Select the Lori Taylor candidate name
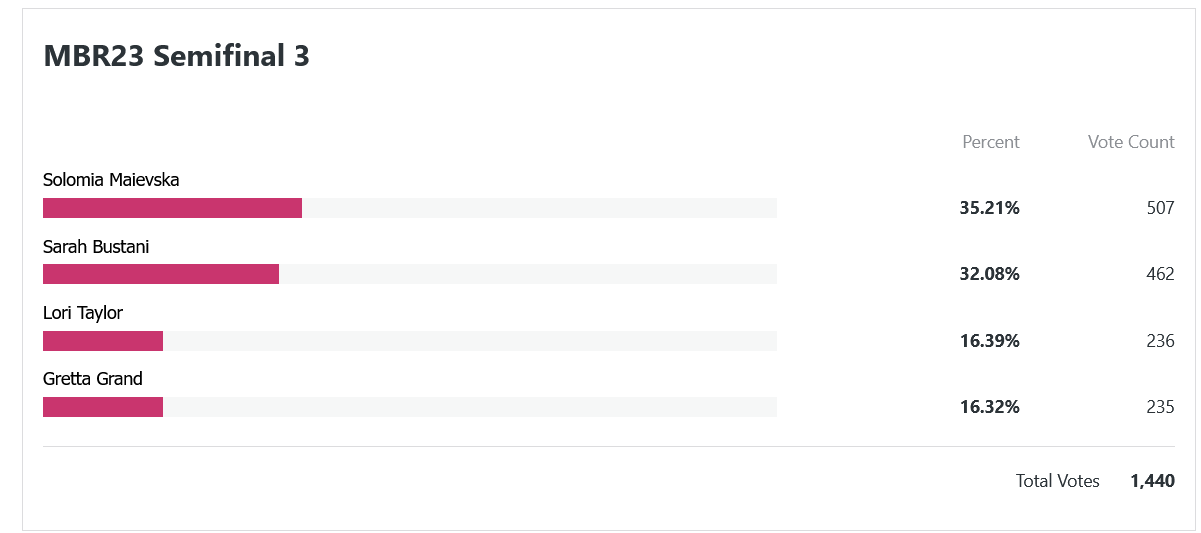Image resolution: width=1201 pixels, height=533 pixels. (83, 313)
